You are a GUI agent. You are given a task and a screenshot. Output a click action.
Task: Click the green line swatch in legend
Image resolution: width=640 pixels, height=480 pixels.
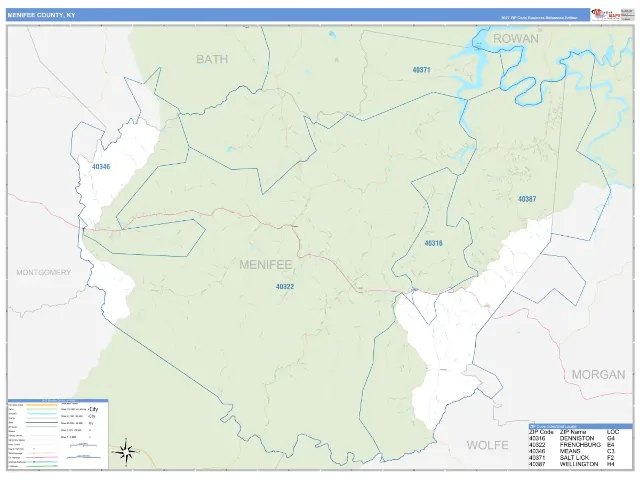[42, 466]
